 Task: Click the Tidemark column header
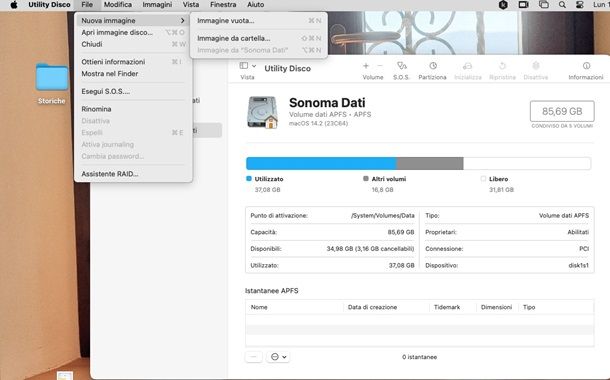click(x=447, y=307)
